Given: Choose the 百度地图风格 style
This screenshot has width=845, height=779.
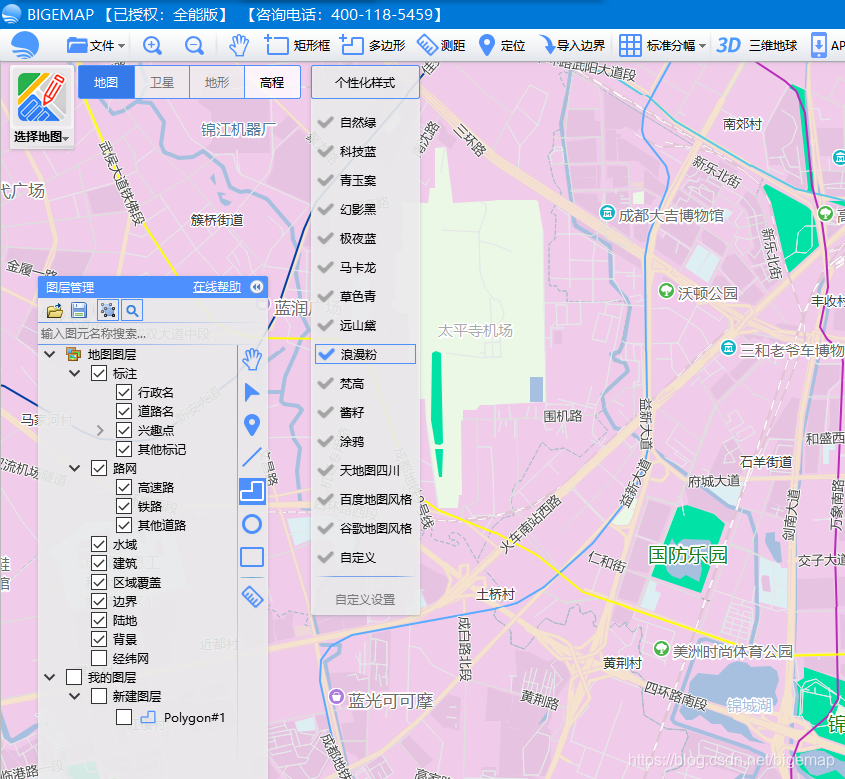Looking at the screenshot, I should coord(365,499).
